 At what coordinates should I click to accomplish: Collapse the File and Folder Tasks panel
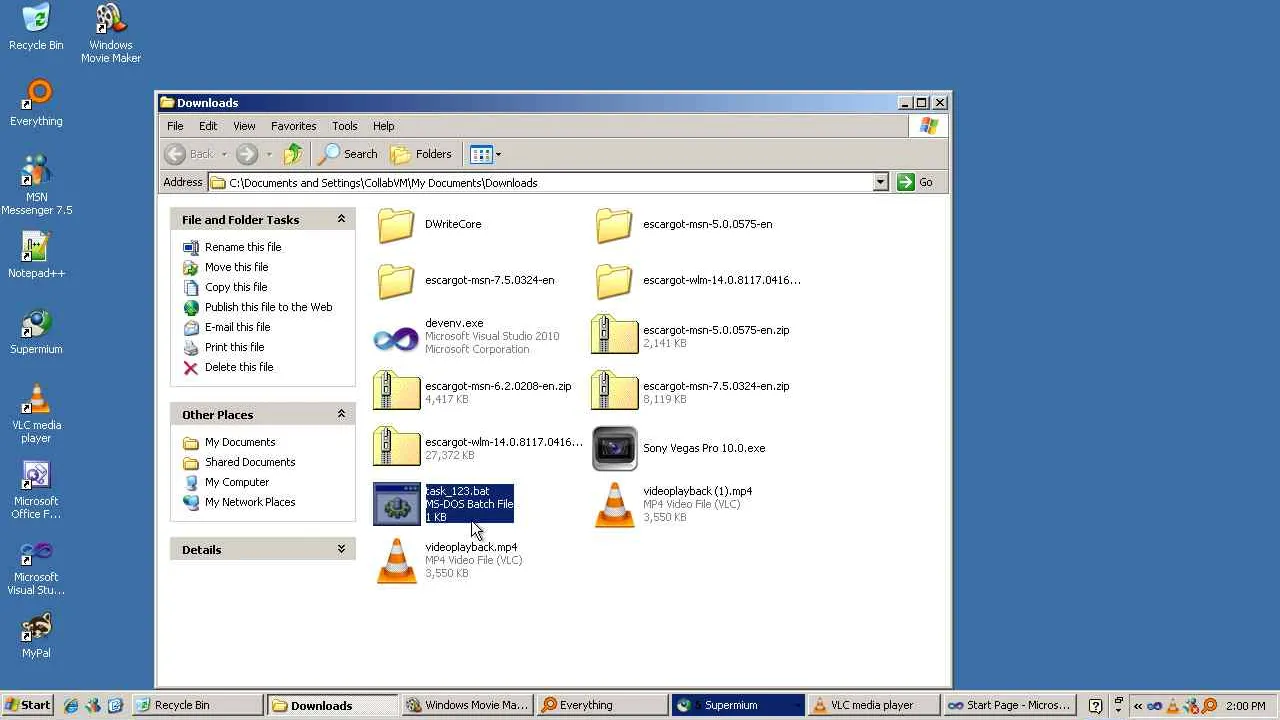pyautogui.click(x=341, y=219)
